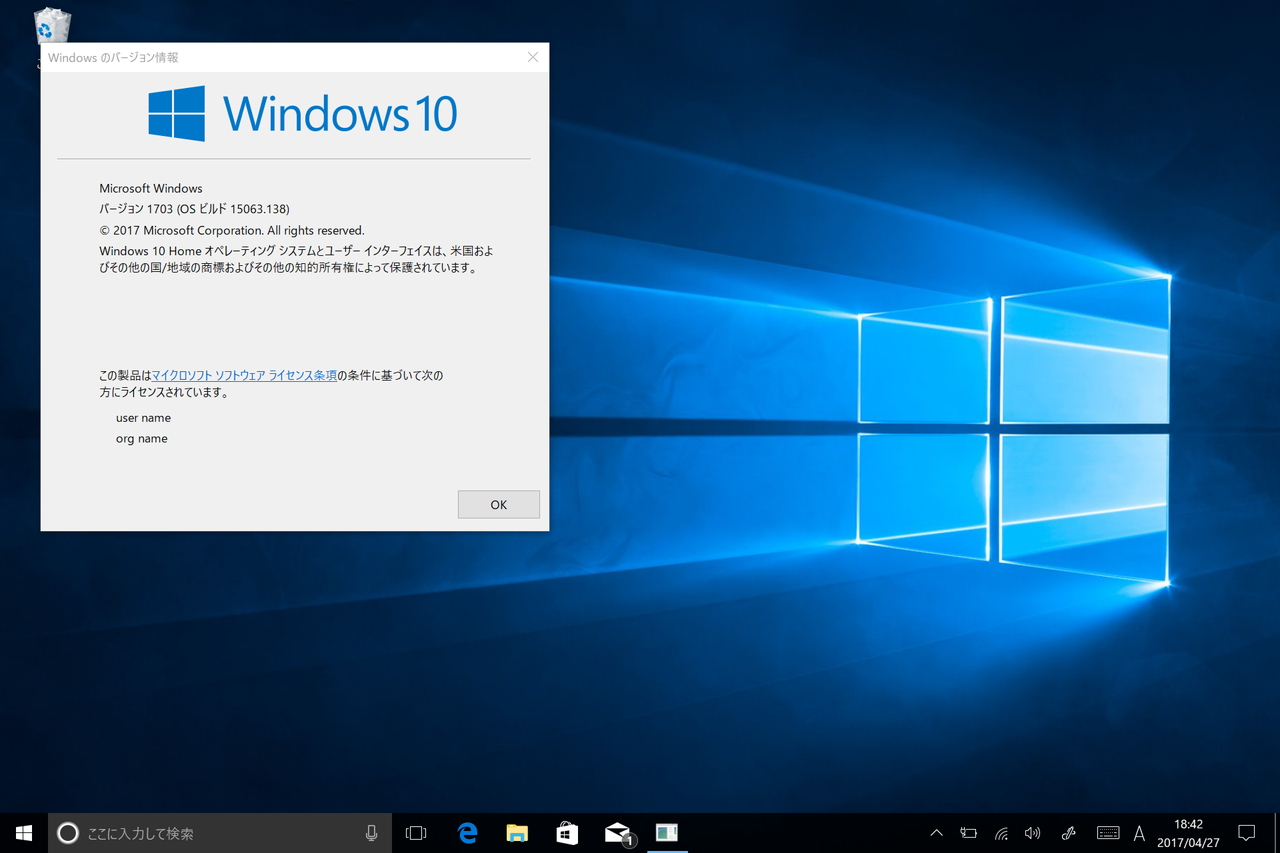Open Windows Ink Workspace
Image resolution: width=1280 pixels, height=853 pixels.
click(x=1068, y=832)
